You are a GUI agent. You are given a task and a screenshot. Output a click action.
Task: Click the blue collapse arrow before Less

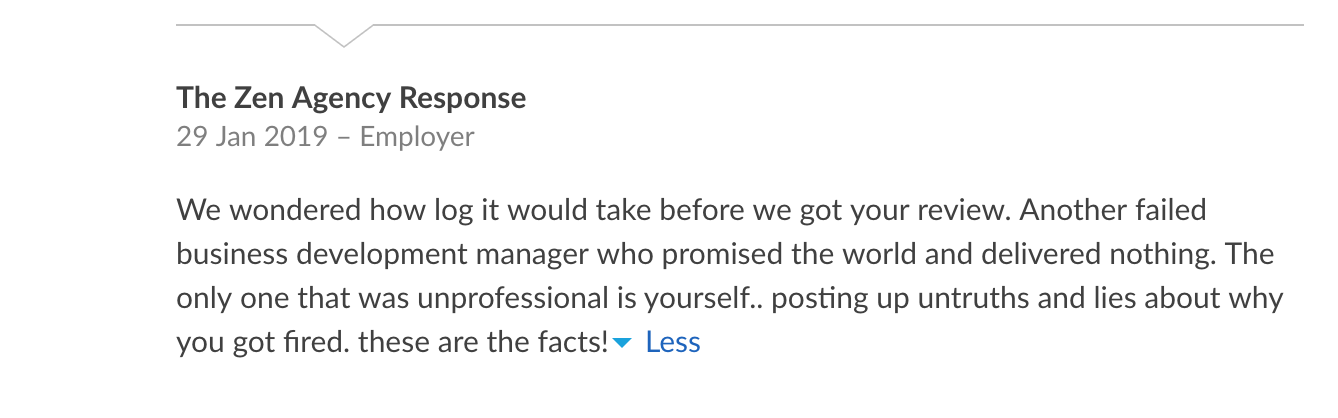coord(623,344)
